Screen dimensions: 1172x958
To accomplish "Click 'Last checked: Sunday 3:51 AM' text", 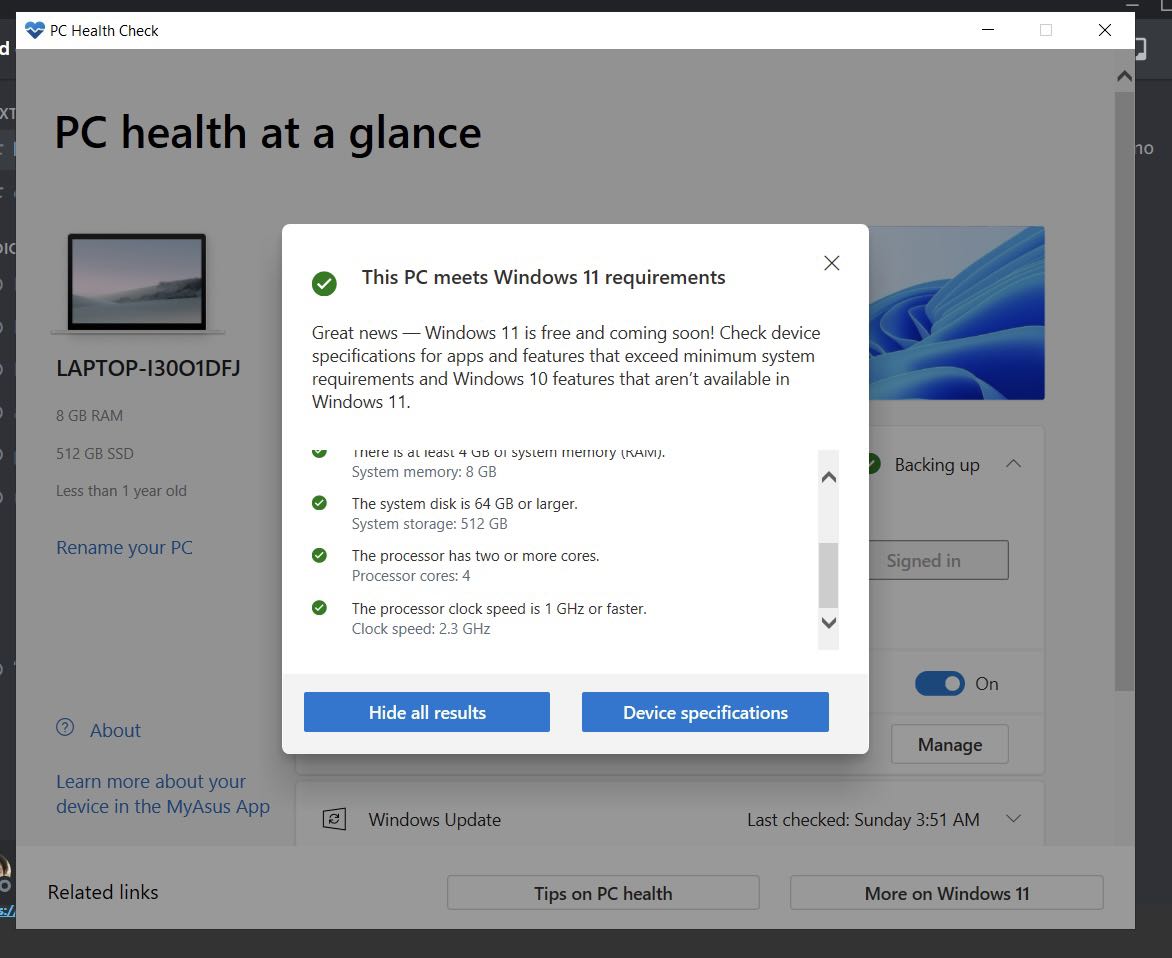I will point(863,820).
